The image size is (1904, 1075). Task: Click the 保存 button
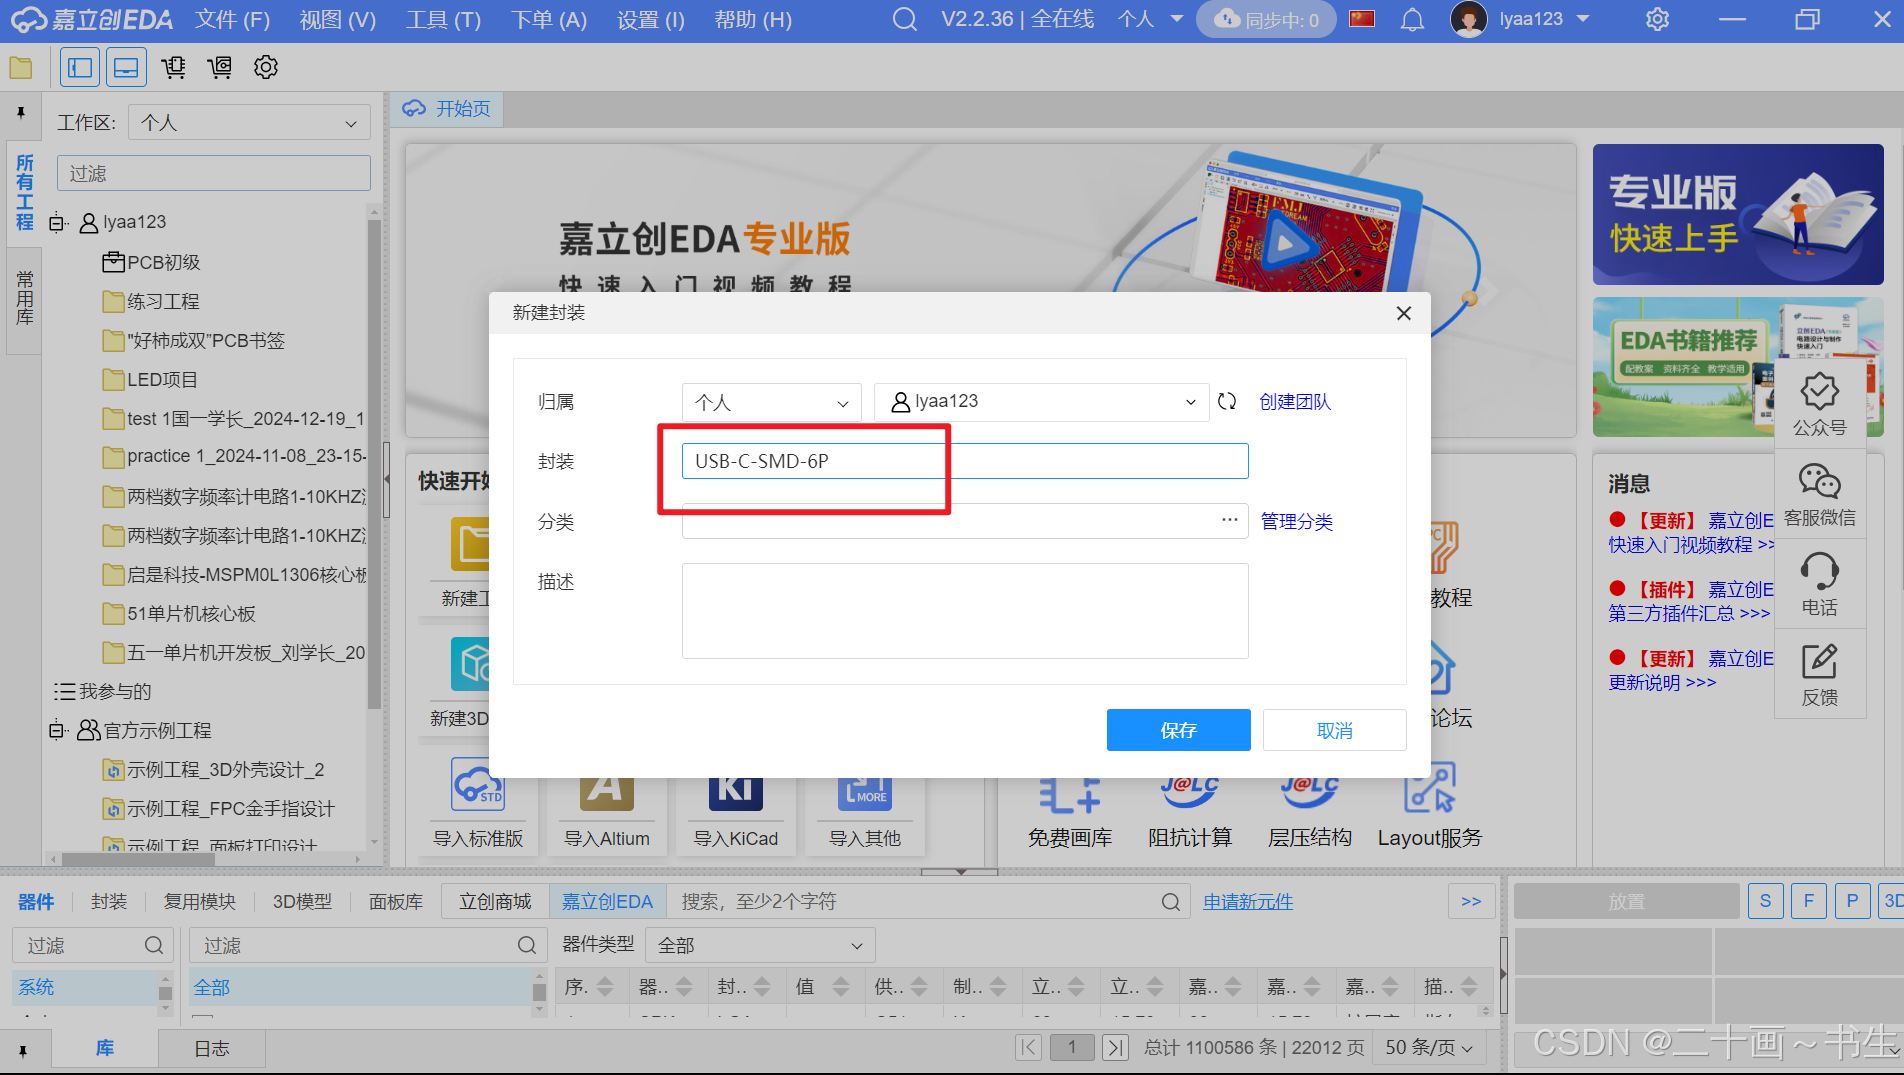click(1178, 730)
